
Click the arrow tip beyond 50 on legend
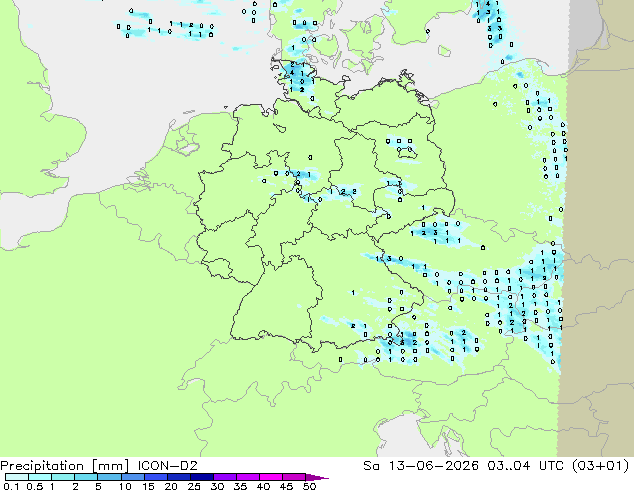317,477
